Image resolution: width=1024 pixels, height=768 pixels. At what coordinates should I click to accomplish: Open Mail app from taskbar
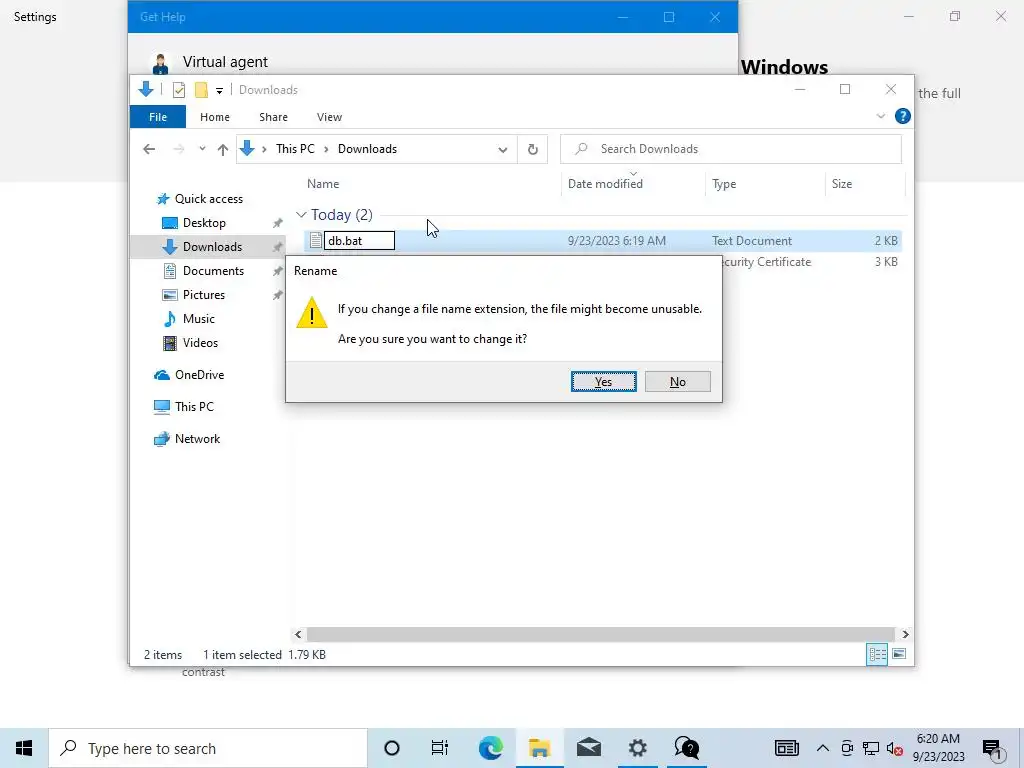[588, 748]
